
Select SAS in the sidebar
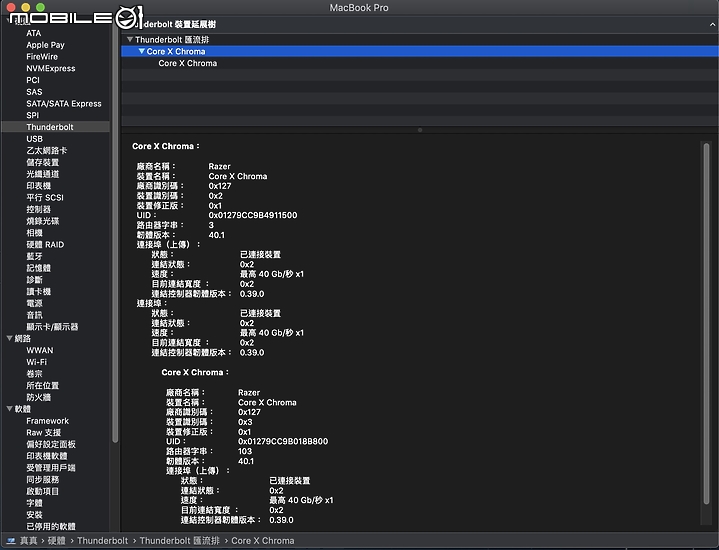pyautogui.click(x=34, y=92)
